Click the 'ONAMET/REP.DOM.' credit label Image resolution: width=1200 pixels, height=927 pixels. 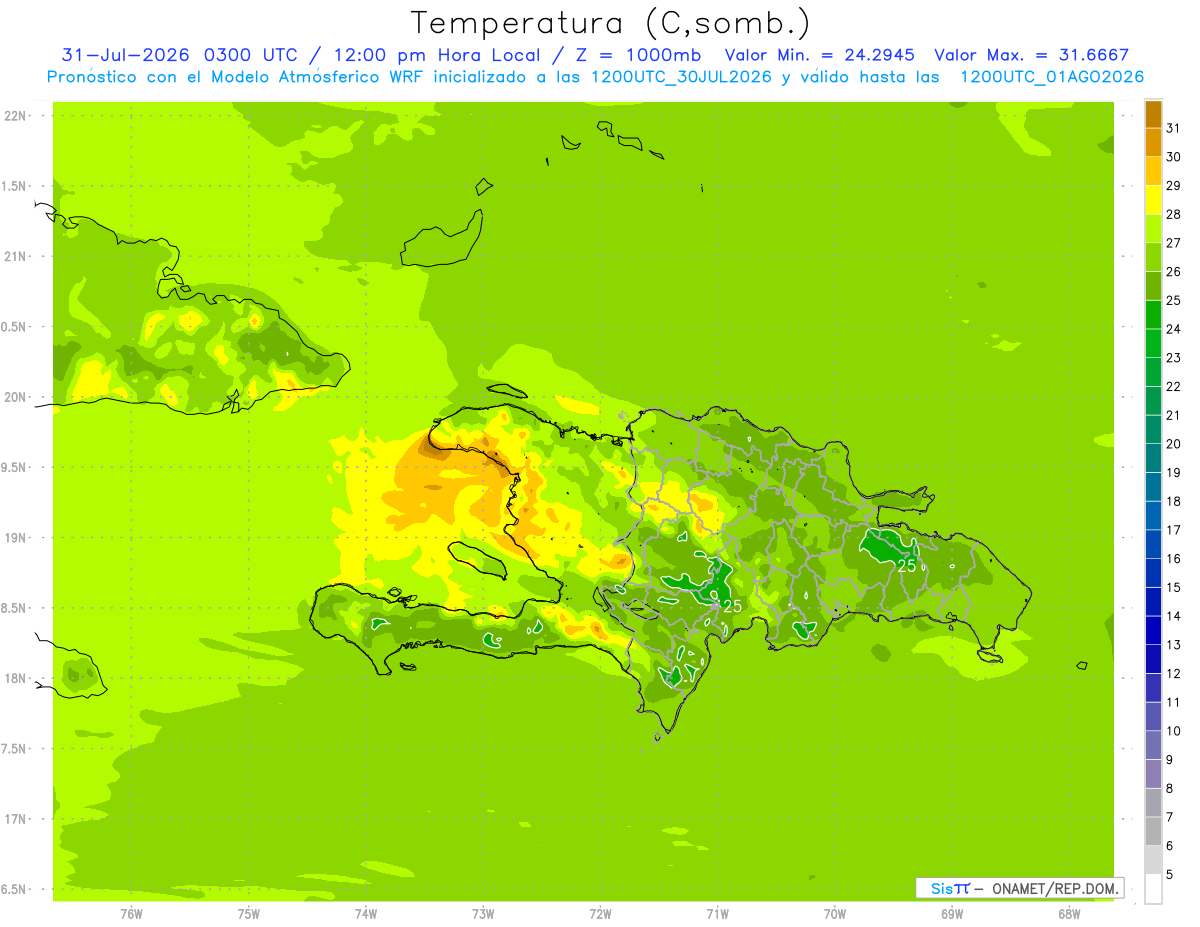click(x=1055, y=888)
